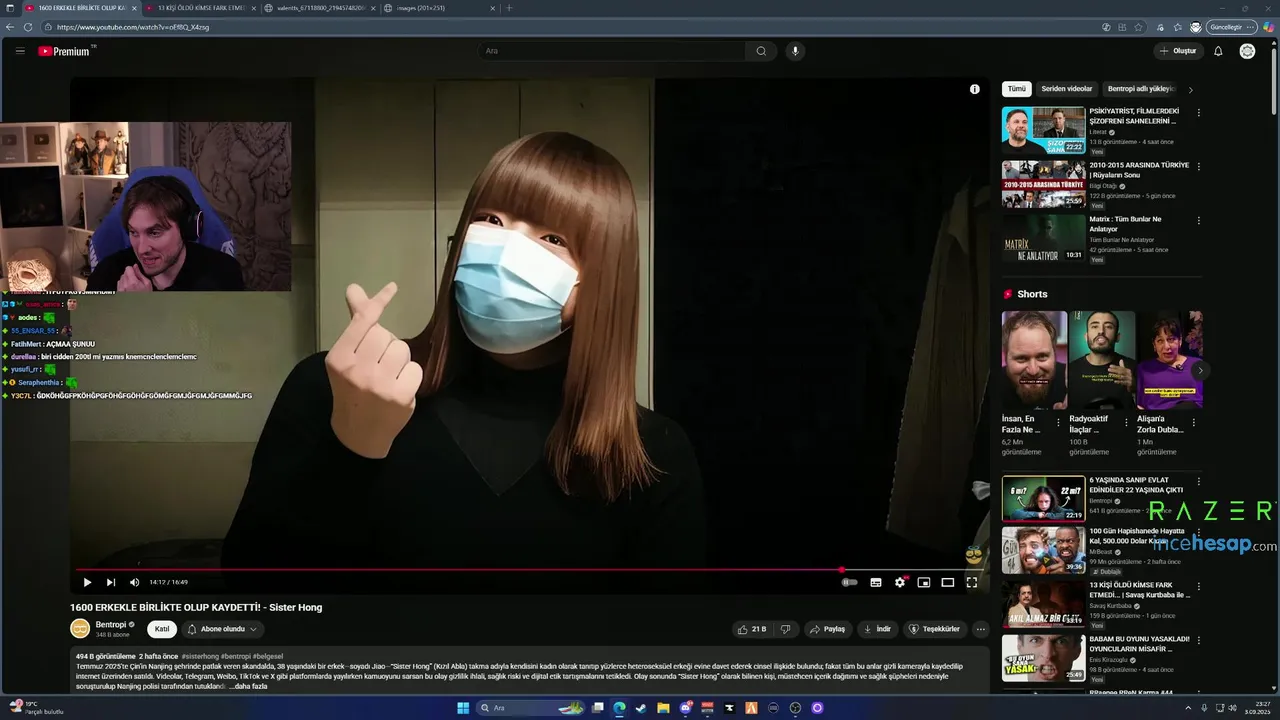Open options menu for 2010-2015 Türkiye video

(x=1198, y=167)
